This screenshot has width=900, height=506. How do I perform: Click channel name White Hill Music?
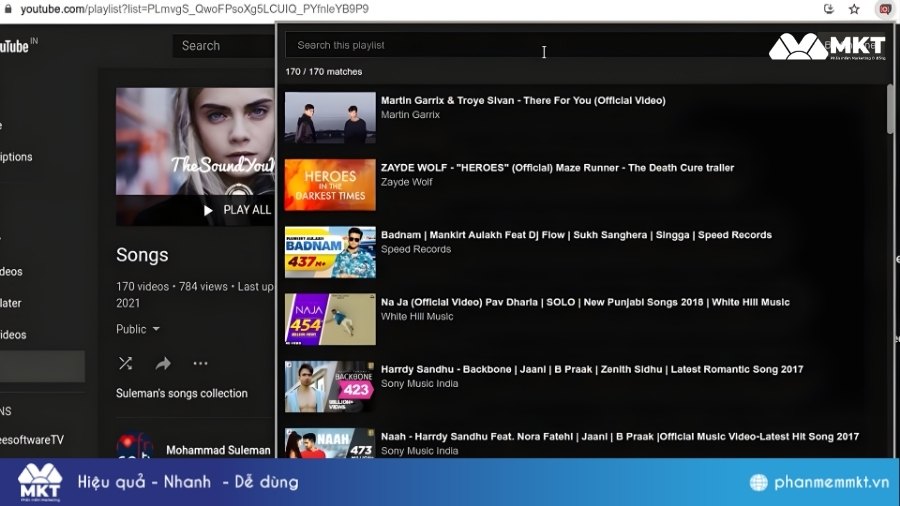[417, 316]
